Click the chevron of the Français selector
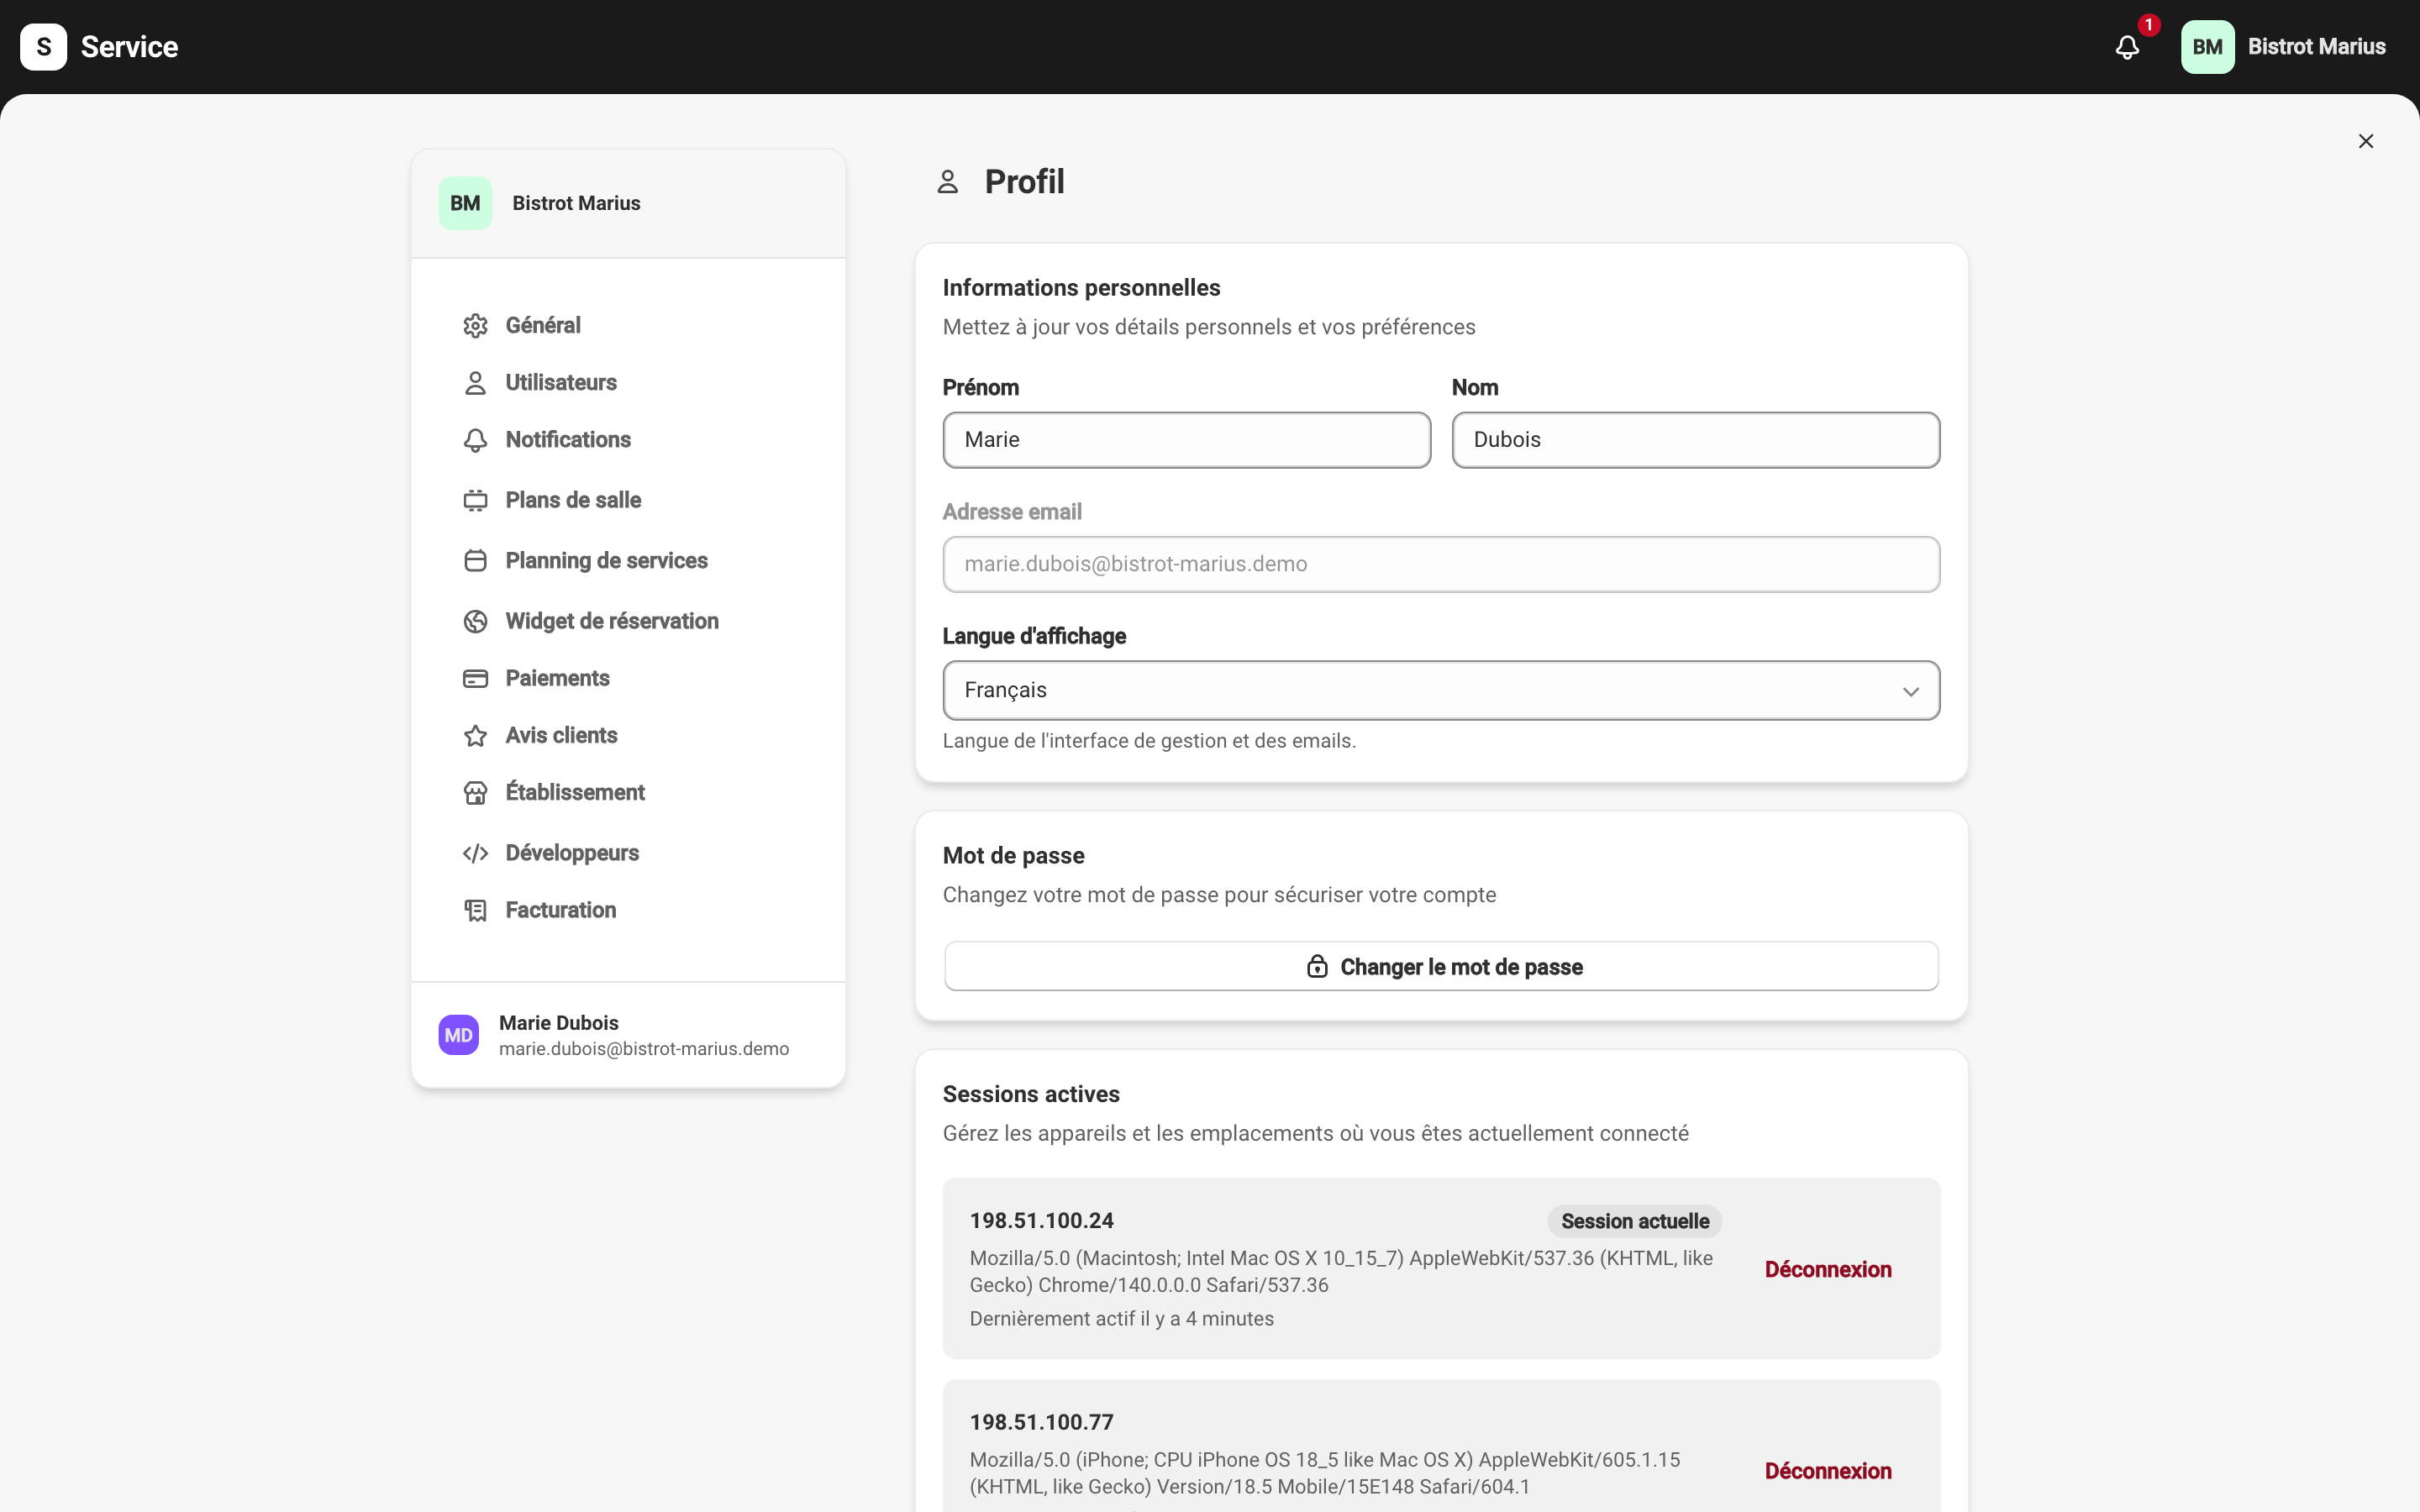Screen dimensions: 2420x1512 click(x=1910, y=691)
